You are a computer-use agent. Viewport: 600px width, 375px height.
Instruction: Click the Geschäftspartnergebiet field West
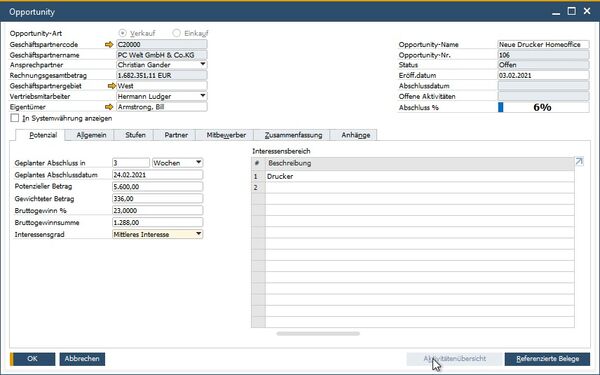pos(161,86)
